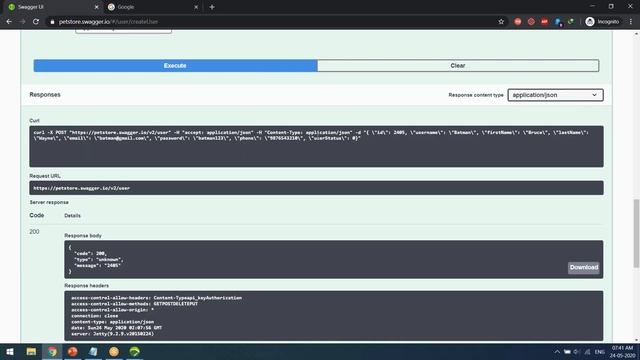Click the address bar URL

109,22
